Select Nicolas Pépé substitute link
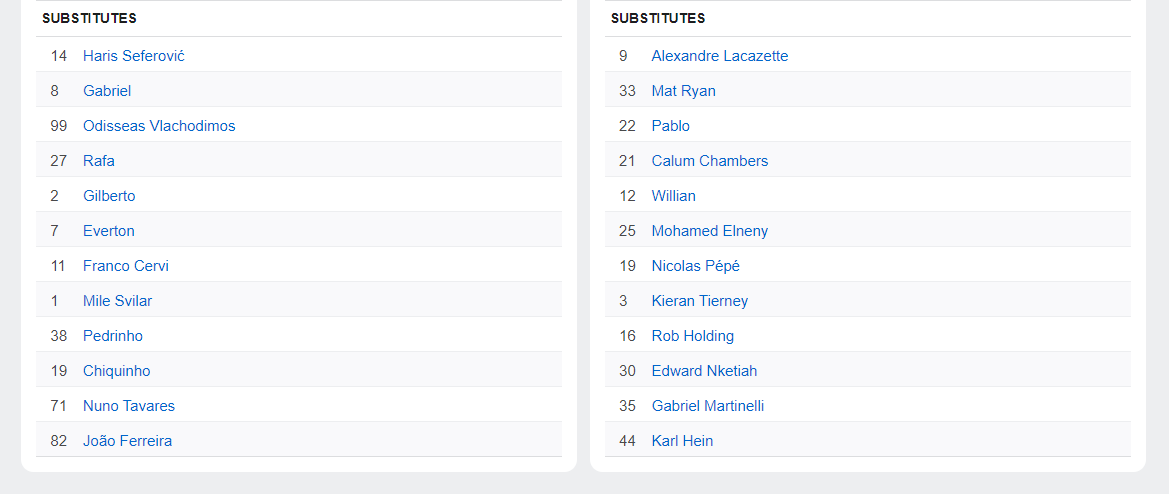Screen dimensions: 1169x494 [x=696, y=266]
